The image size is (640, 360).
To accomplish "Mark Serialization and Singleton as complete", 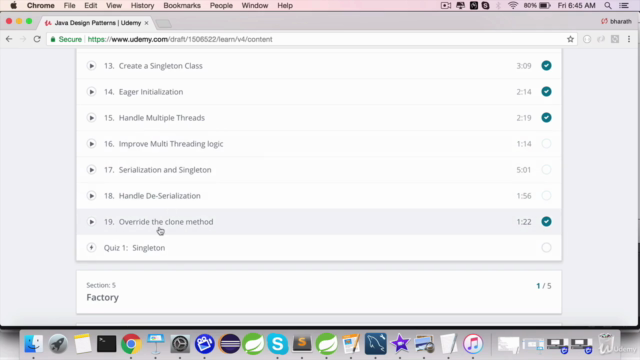I will [546, 170].
